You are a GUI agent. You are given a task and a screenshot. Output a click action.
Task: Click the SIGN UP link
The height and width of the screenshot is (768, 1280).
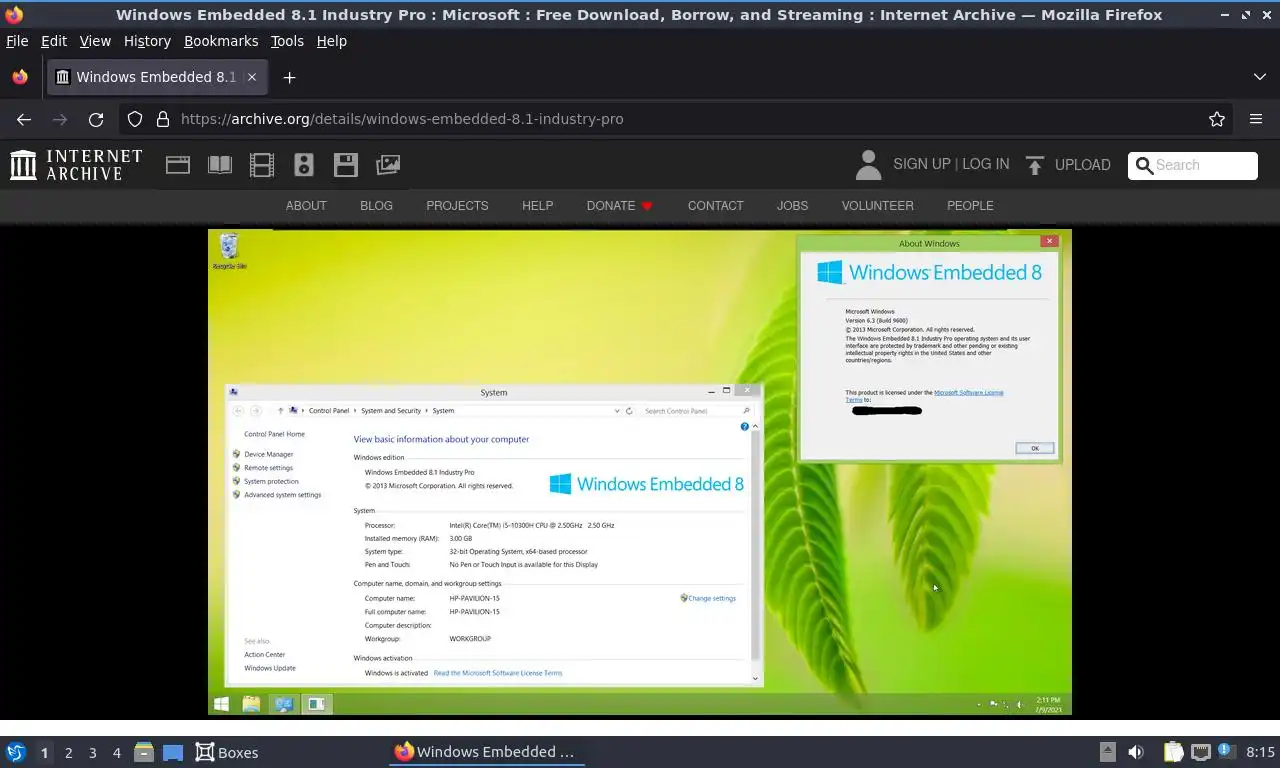[921, 164]
